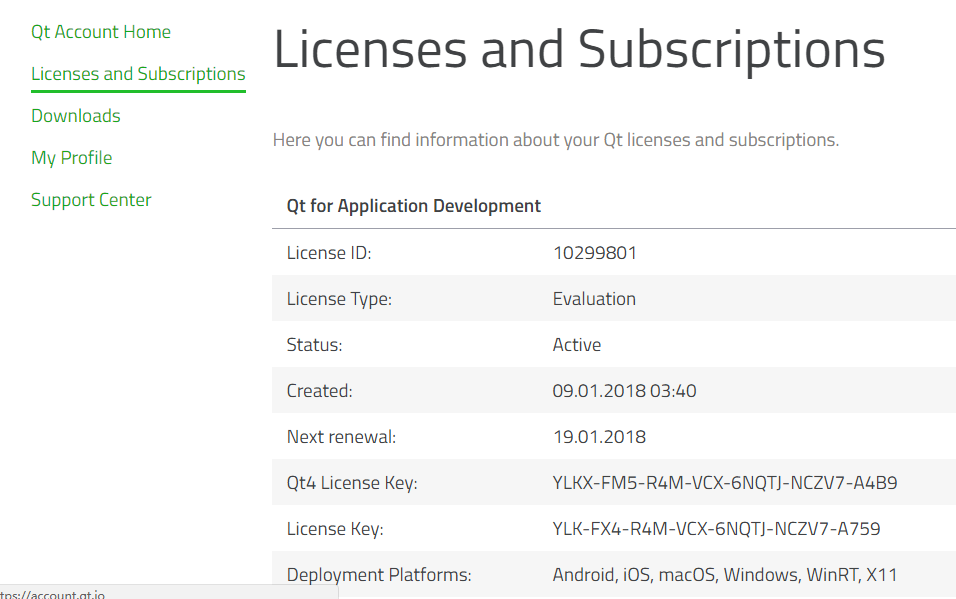Screen dimensions: 956x599
Task: Visit the Support Center link
Action: click(91, 201)
